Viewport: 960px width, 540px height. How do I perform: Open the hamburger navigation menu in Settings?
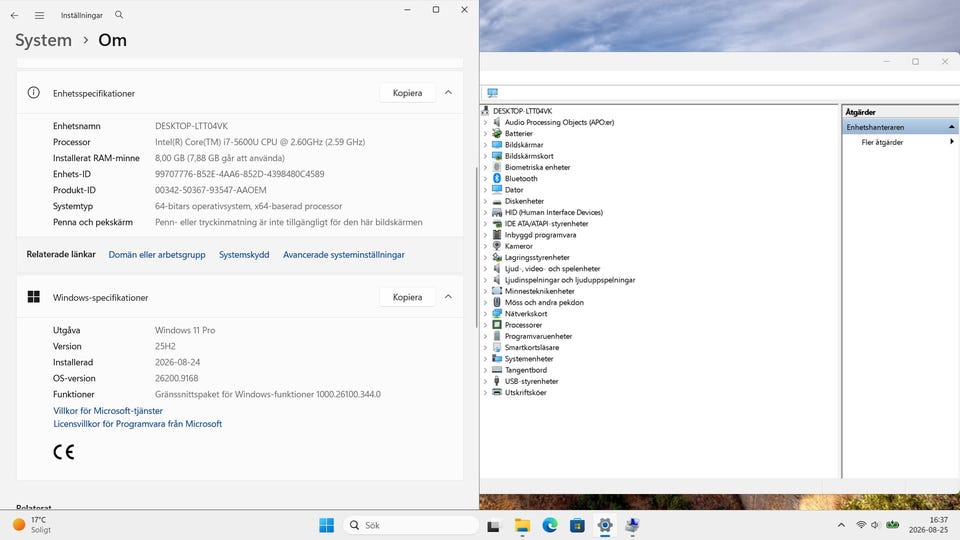coord(39,15)
